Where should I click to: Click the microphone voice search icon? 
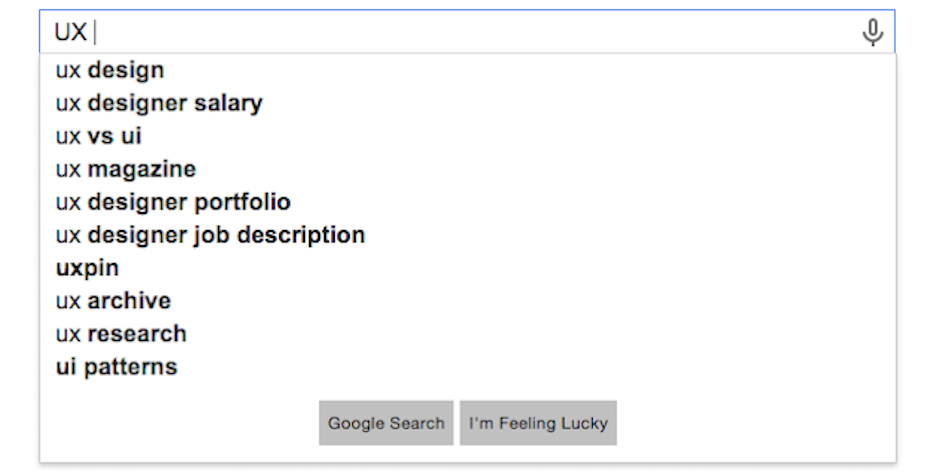872,33
